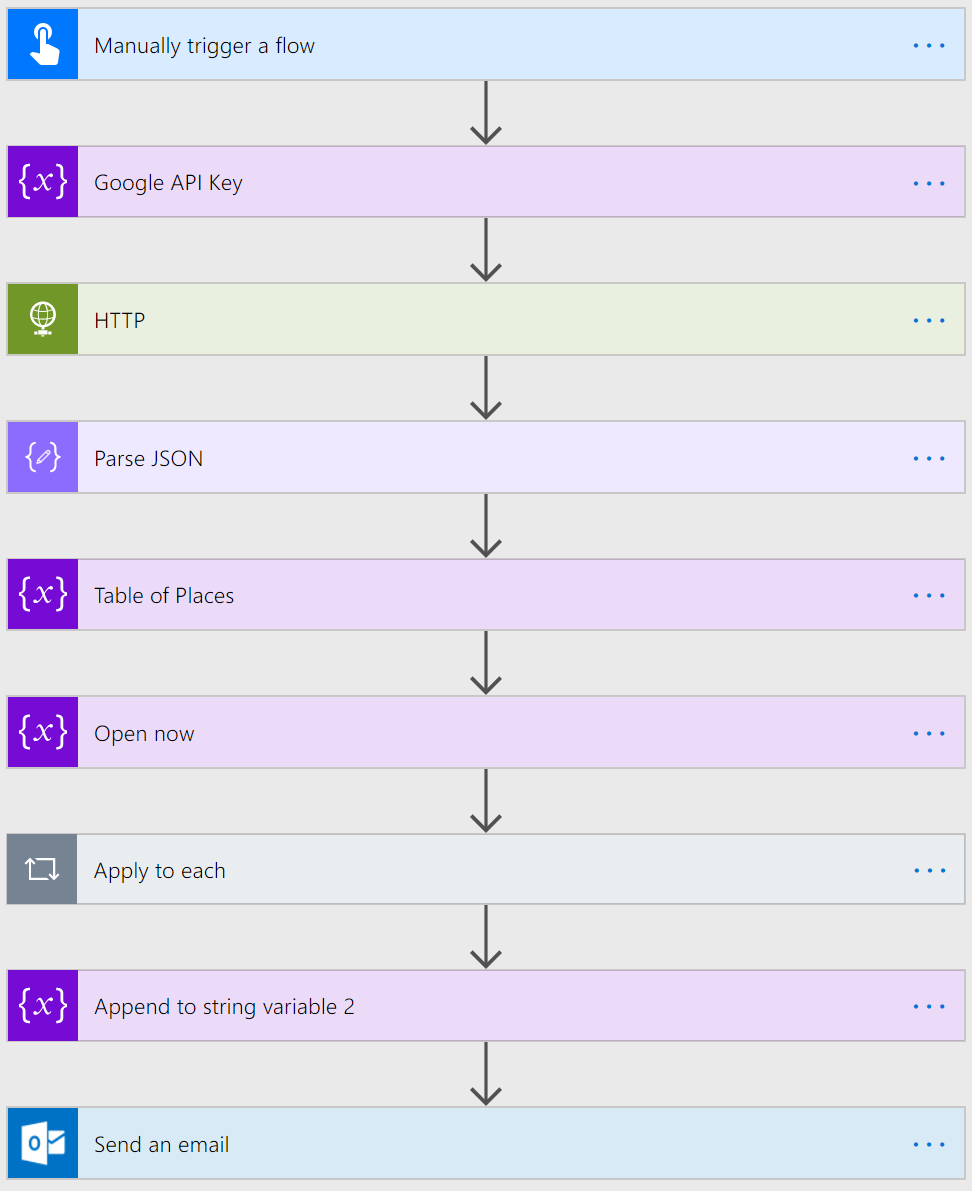
Task: Click the Outlook Send an email icon
Action: [42, 1144]
